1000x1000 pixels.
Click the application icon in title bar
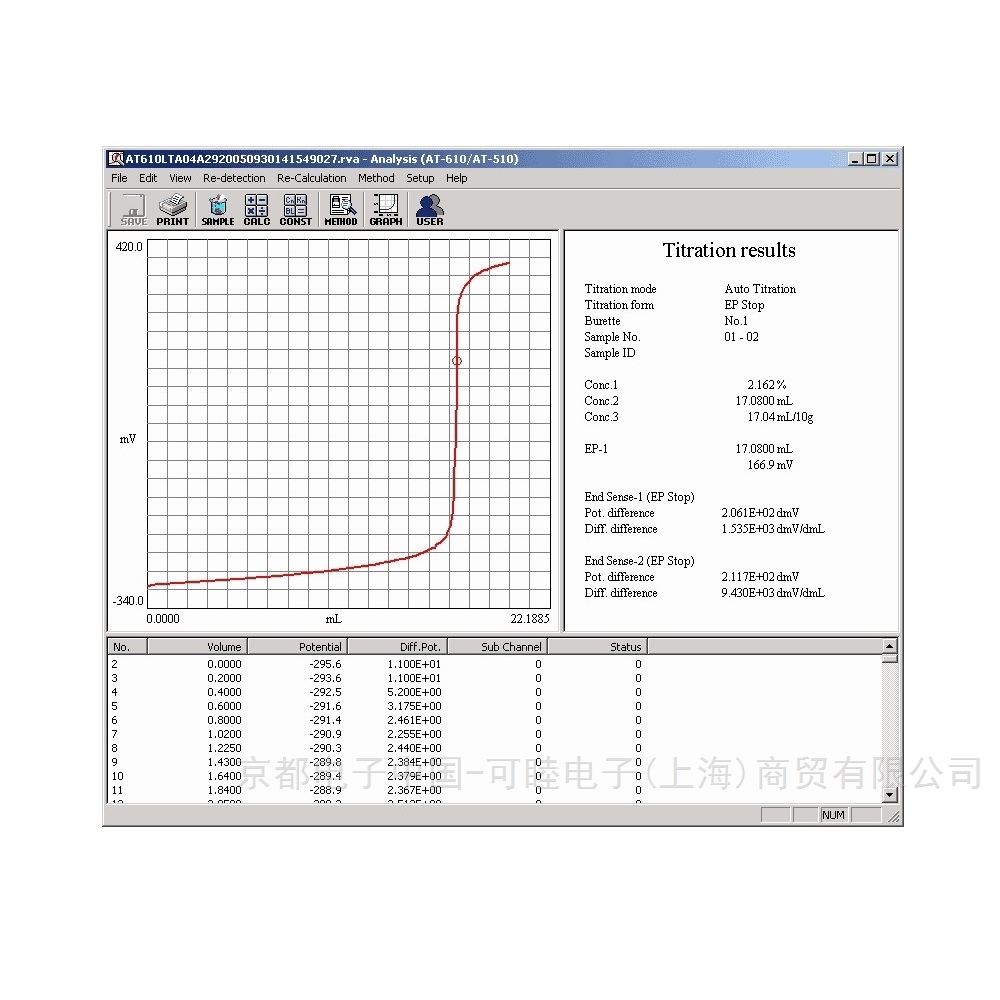point(115,158)
